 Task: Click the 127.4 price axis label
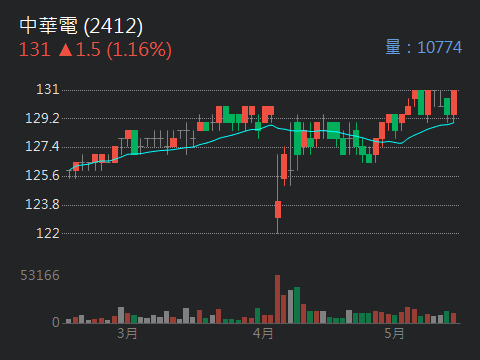pos(43,146)
